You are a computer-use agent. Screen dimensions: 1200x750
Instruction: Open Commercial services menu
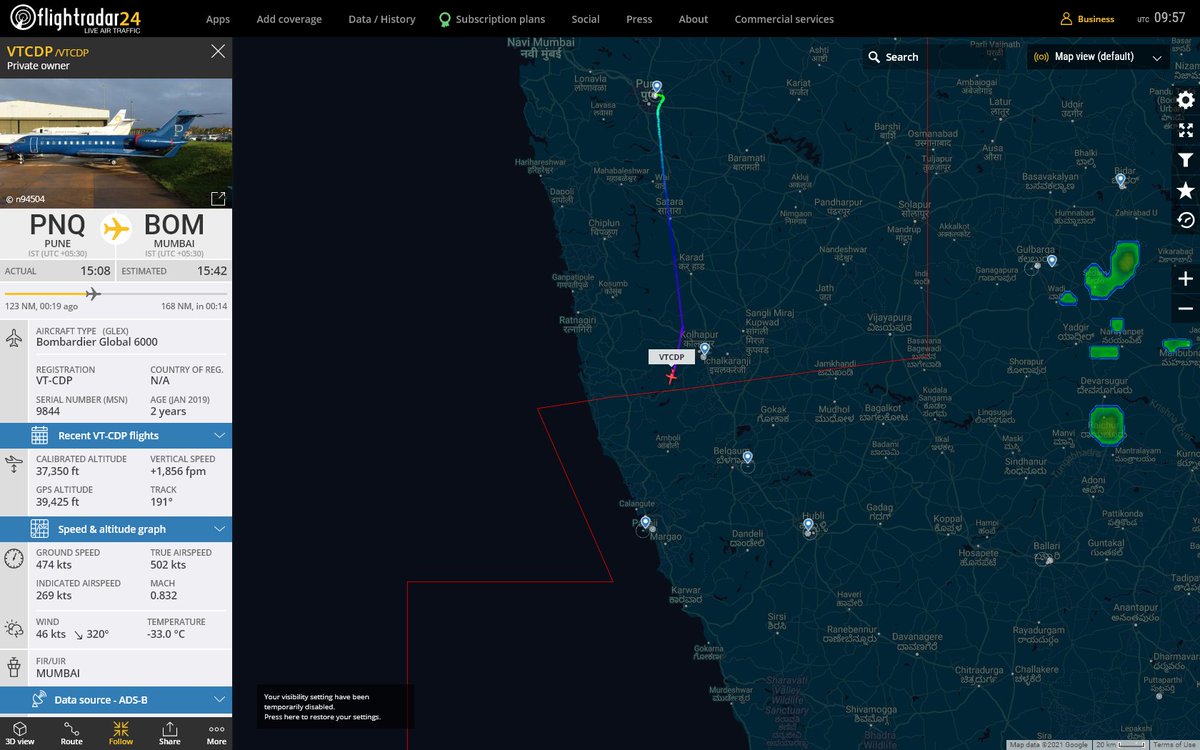click(784, 19)
